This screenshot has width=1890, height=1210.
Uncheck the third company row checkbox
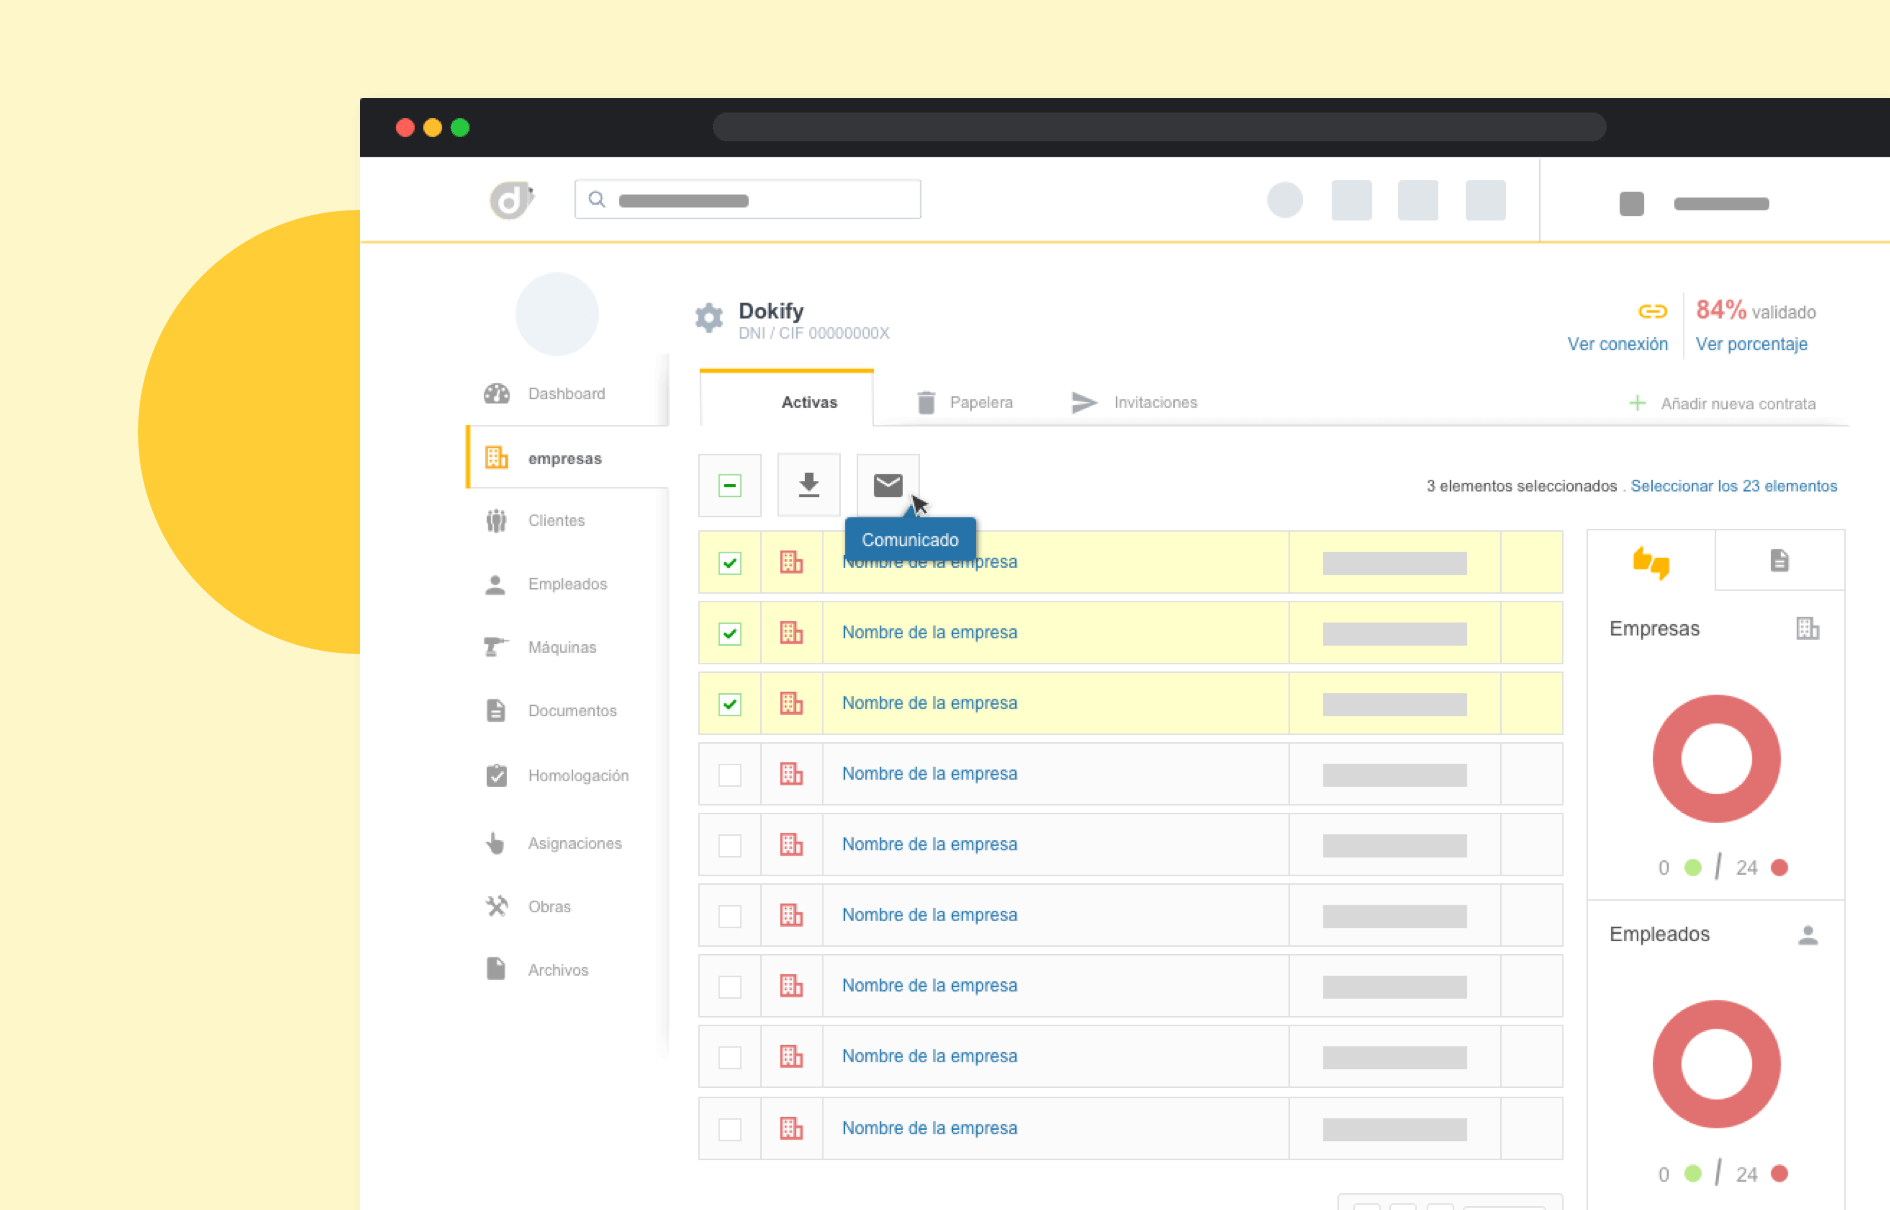pyautogui.click(x=730, y=704)
